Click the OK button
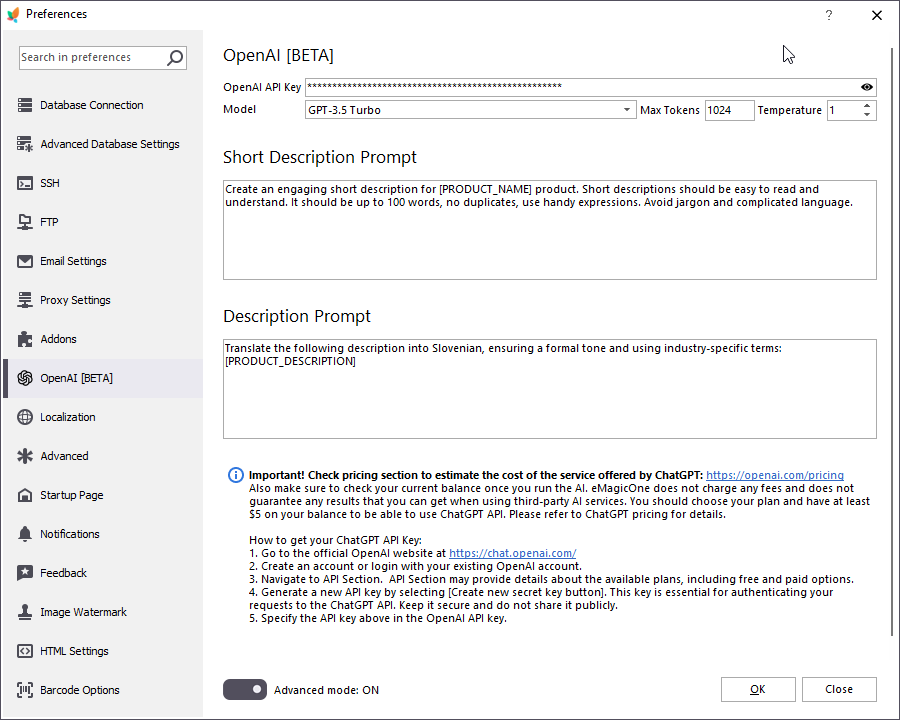 click(x=758, y=689)
